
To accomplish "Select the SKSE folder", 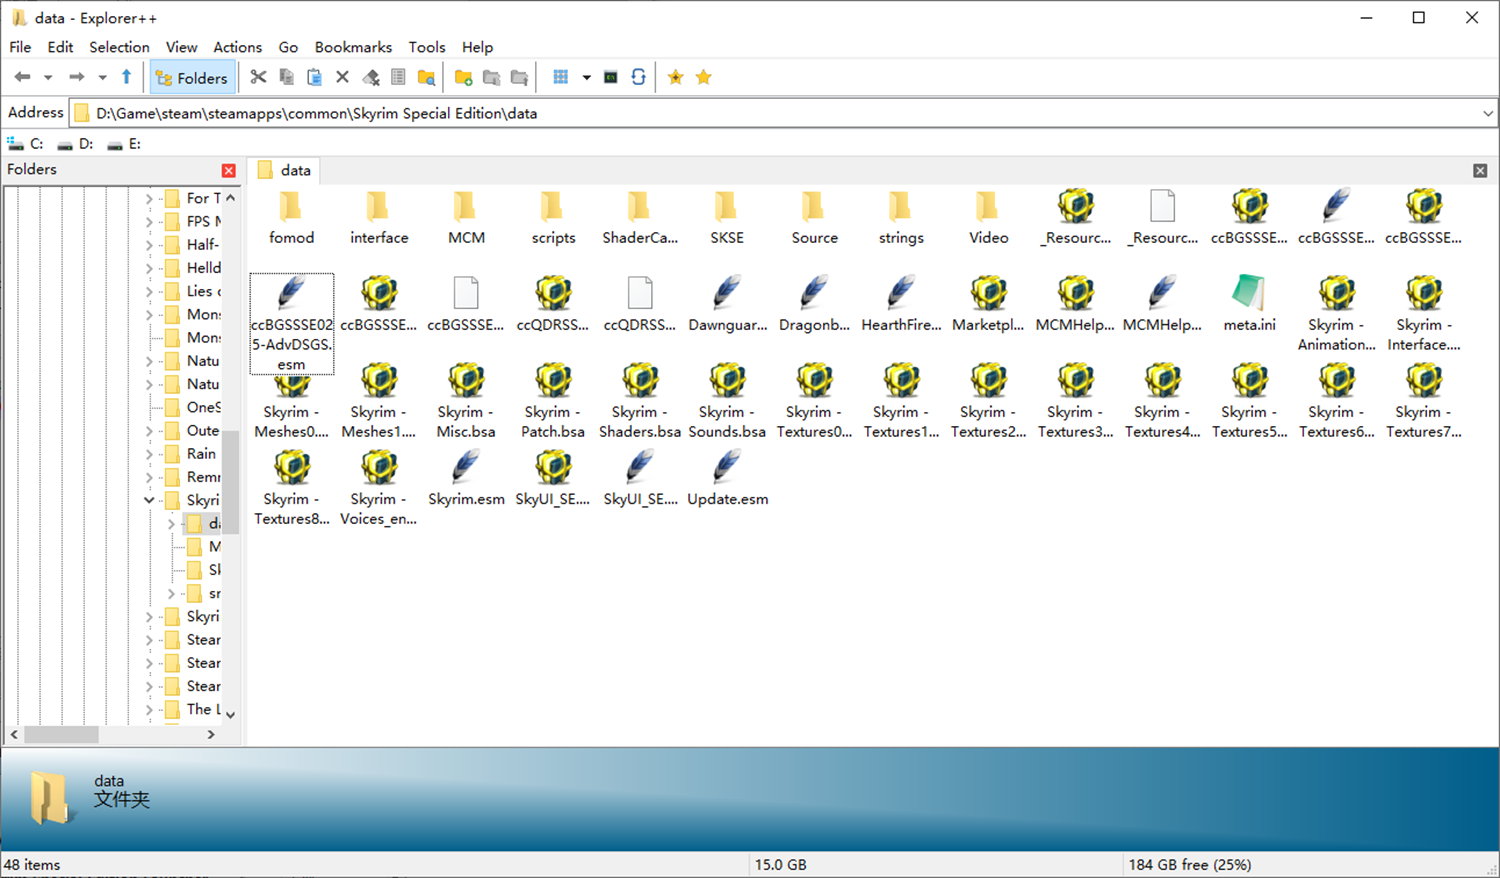I will [x=727, y=218].
